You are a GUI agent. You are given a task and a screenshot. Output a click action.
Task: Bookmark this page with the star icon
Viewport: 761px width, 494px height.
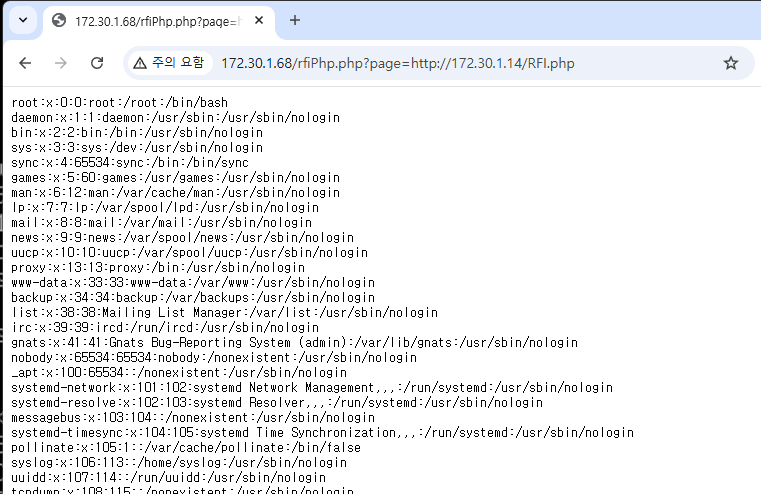coord(730,63)
